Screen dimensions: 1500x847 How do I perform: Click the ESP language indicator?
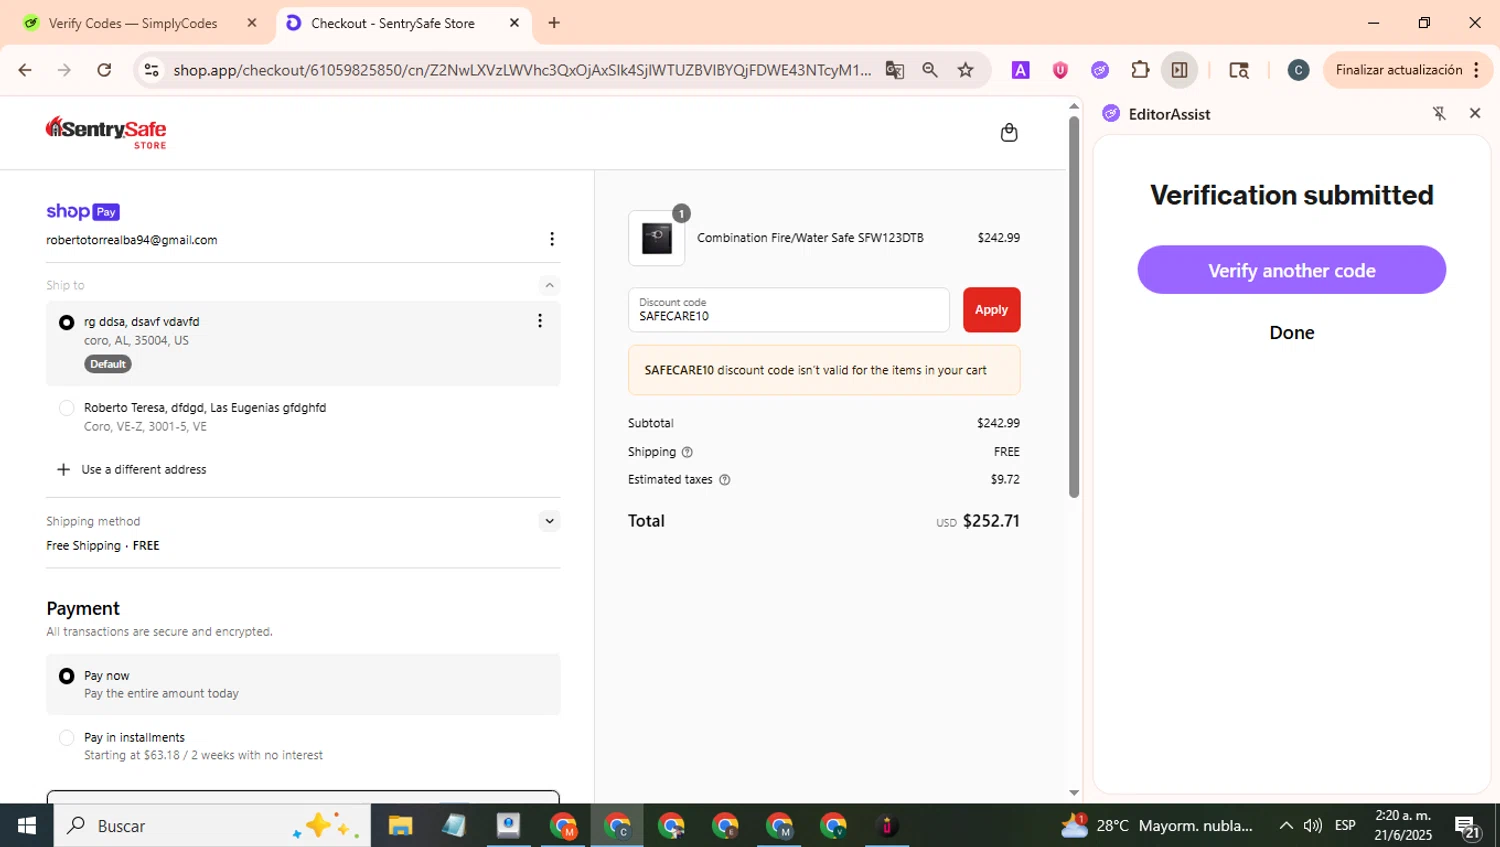pos(1345,826)
